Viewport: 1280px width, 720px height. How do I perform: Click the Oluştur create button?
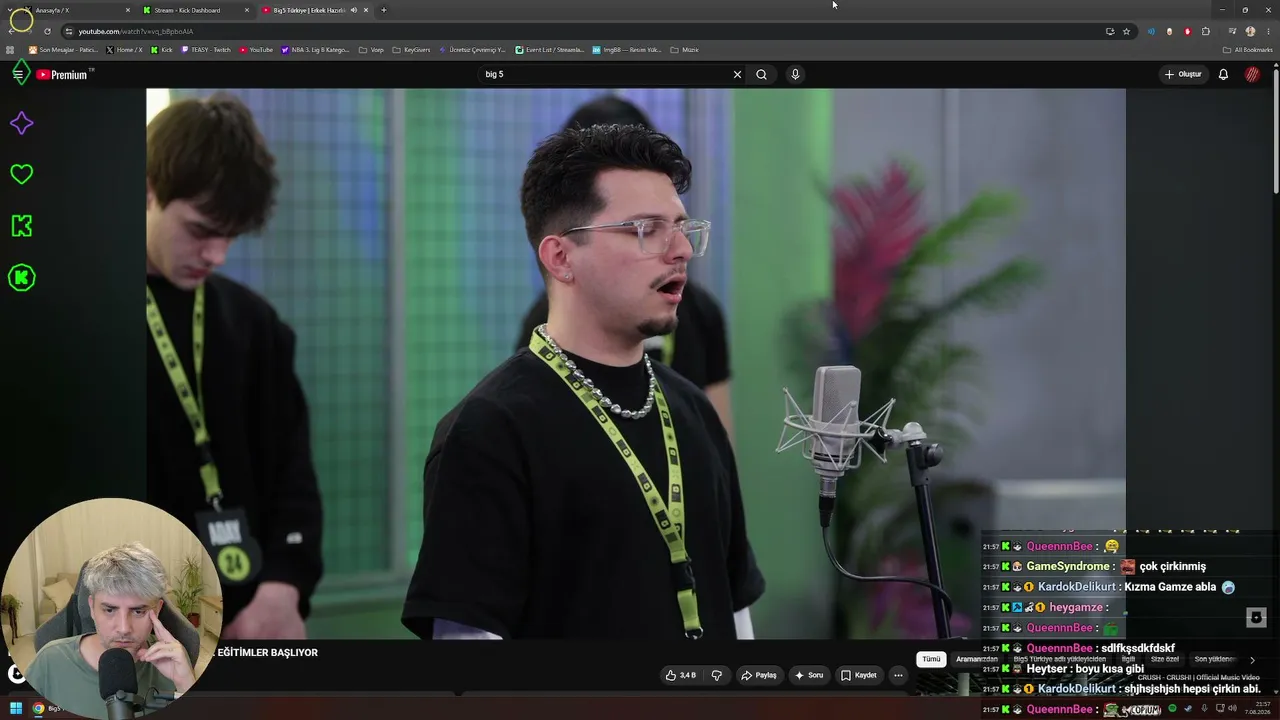tap(1183, 74)
